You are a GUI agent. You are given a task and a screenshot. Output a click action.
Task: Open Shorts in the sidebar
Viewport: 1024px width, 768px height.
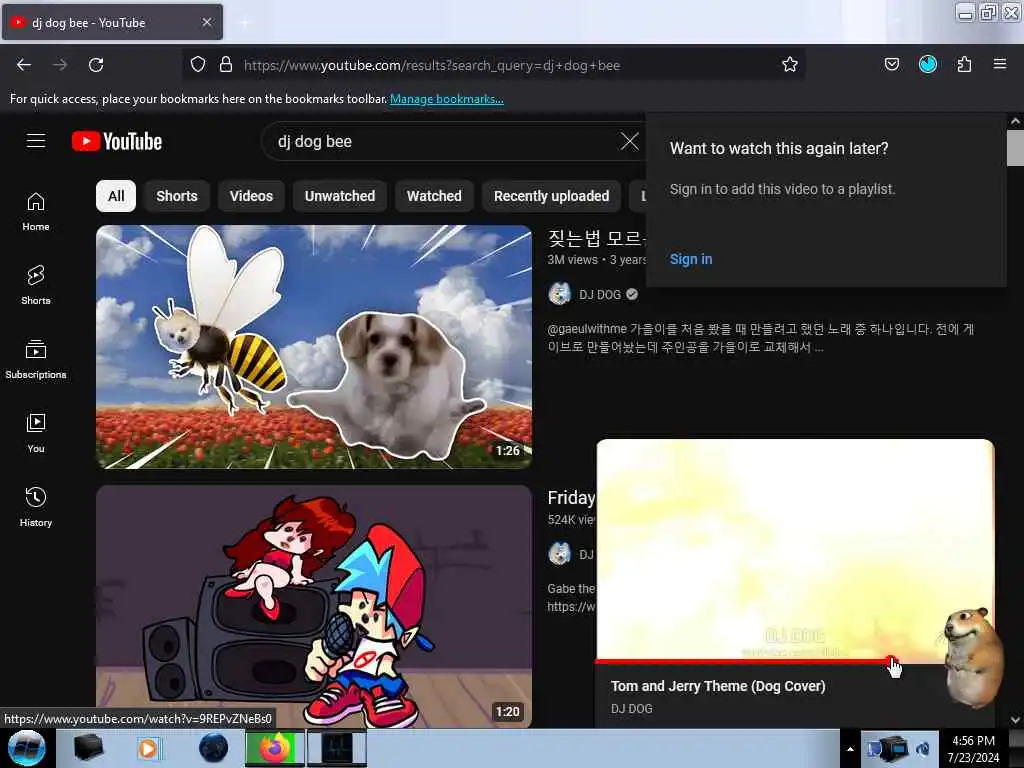tap(36, 286)
